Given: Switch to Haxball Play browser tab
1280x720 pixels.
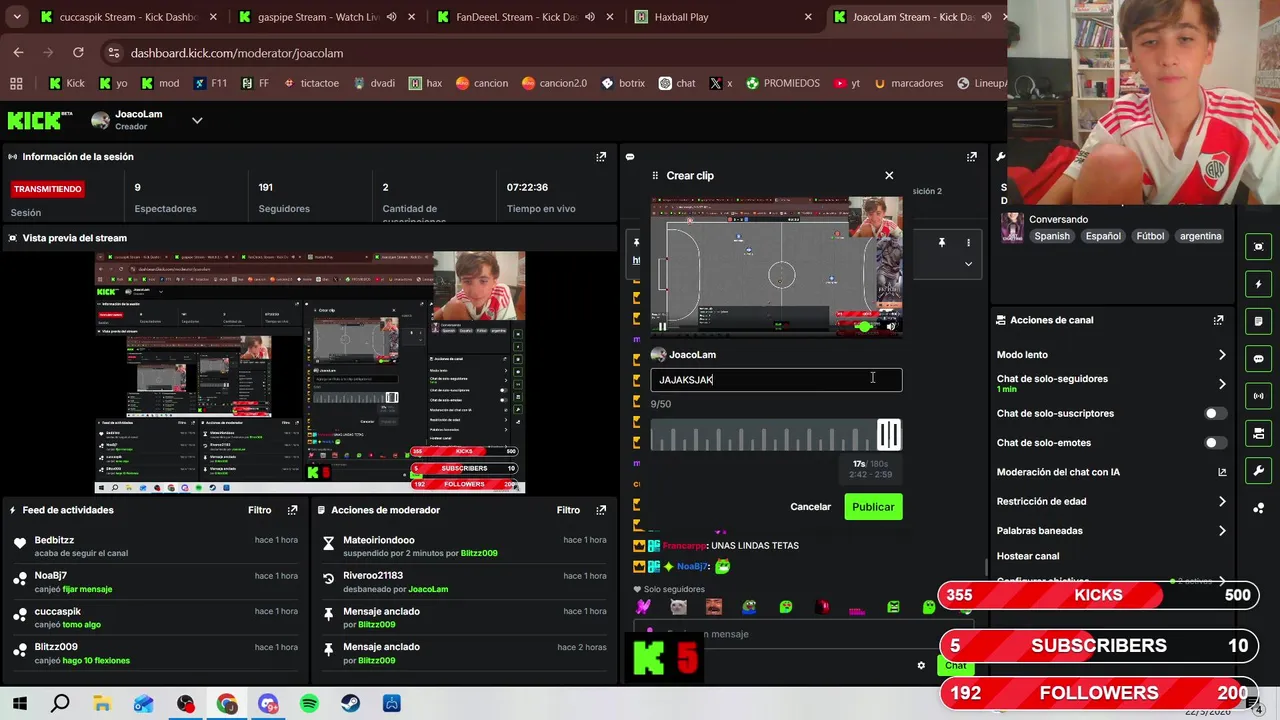Looking at the screenshot, I should [713, 17].
